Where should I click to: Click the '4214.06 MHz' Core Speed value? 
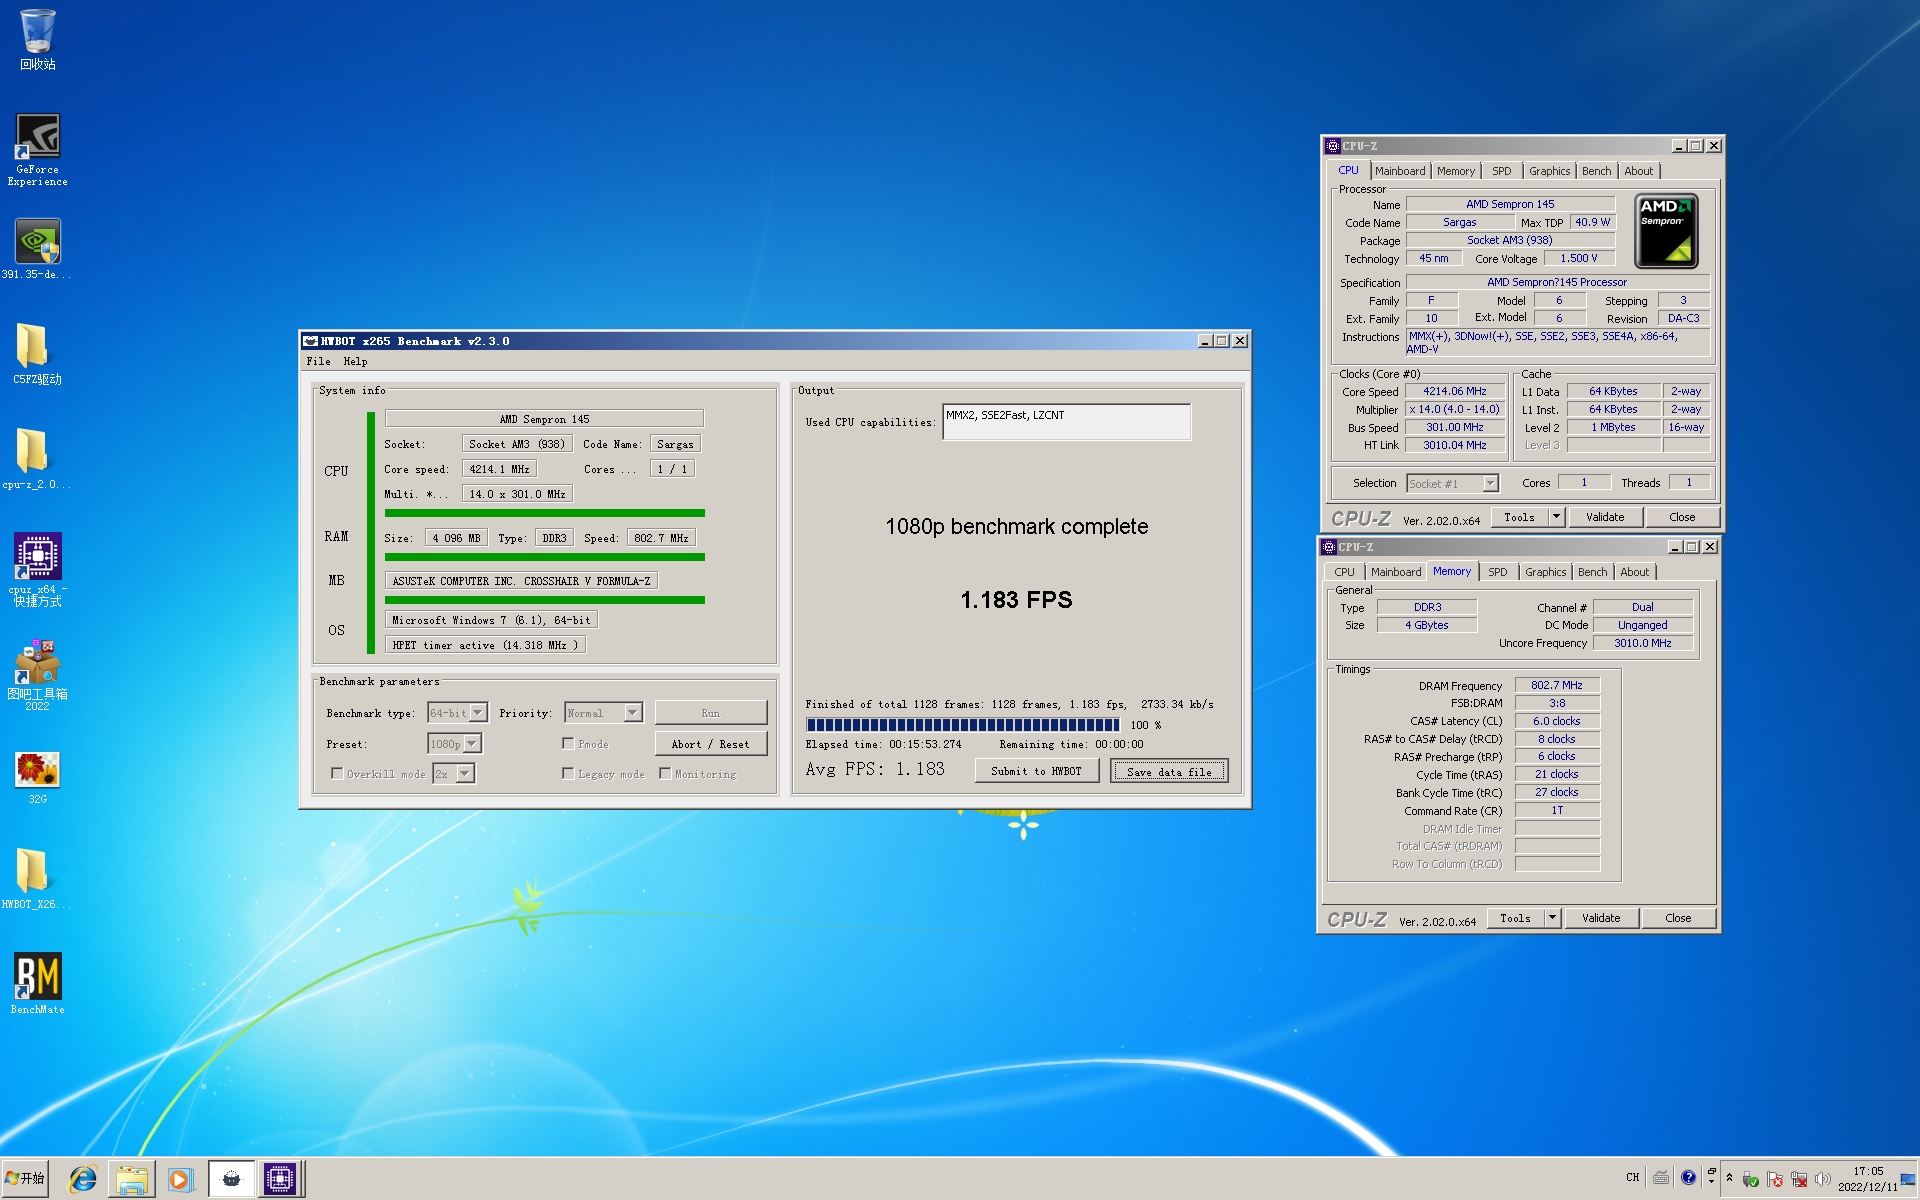coord(1455,391)
